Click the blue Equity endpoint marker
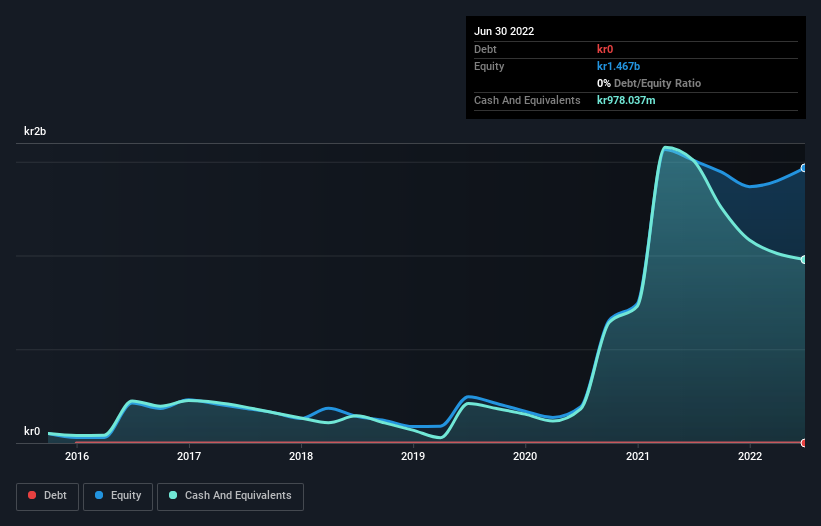821x526 pixels. pos(804,168)
